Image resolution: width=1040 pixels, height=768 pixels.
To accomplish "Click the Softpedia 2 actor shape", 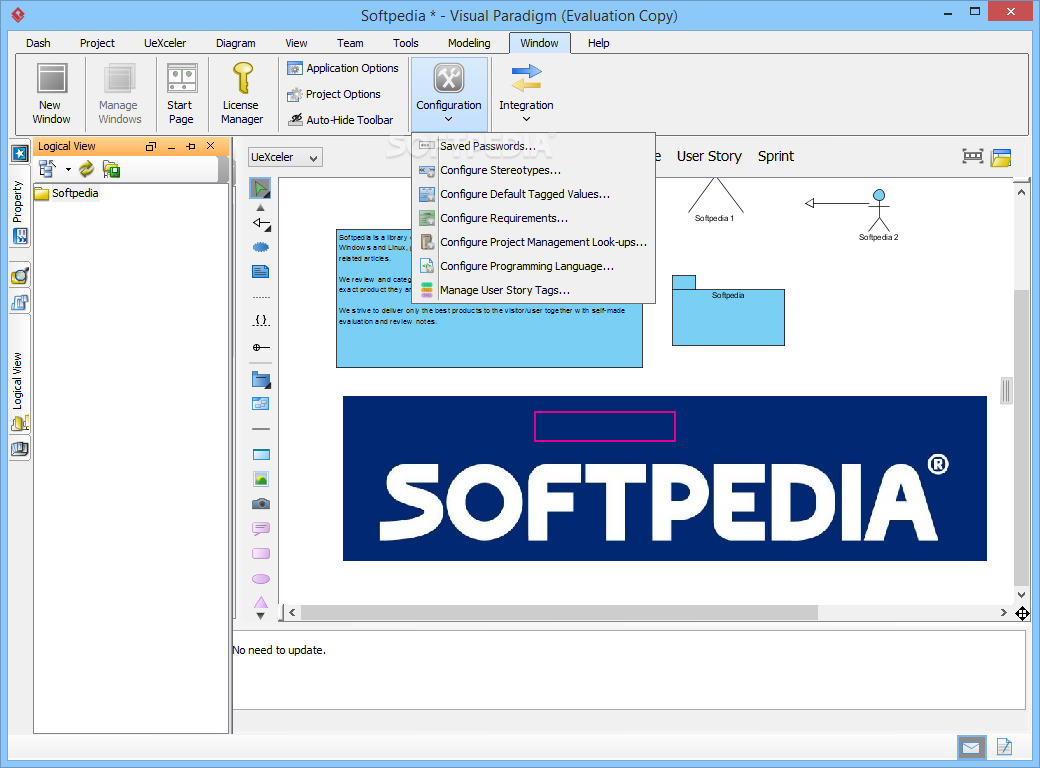I will 879,215.
